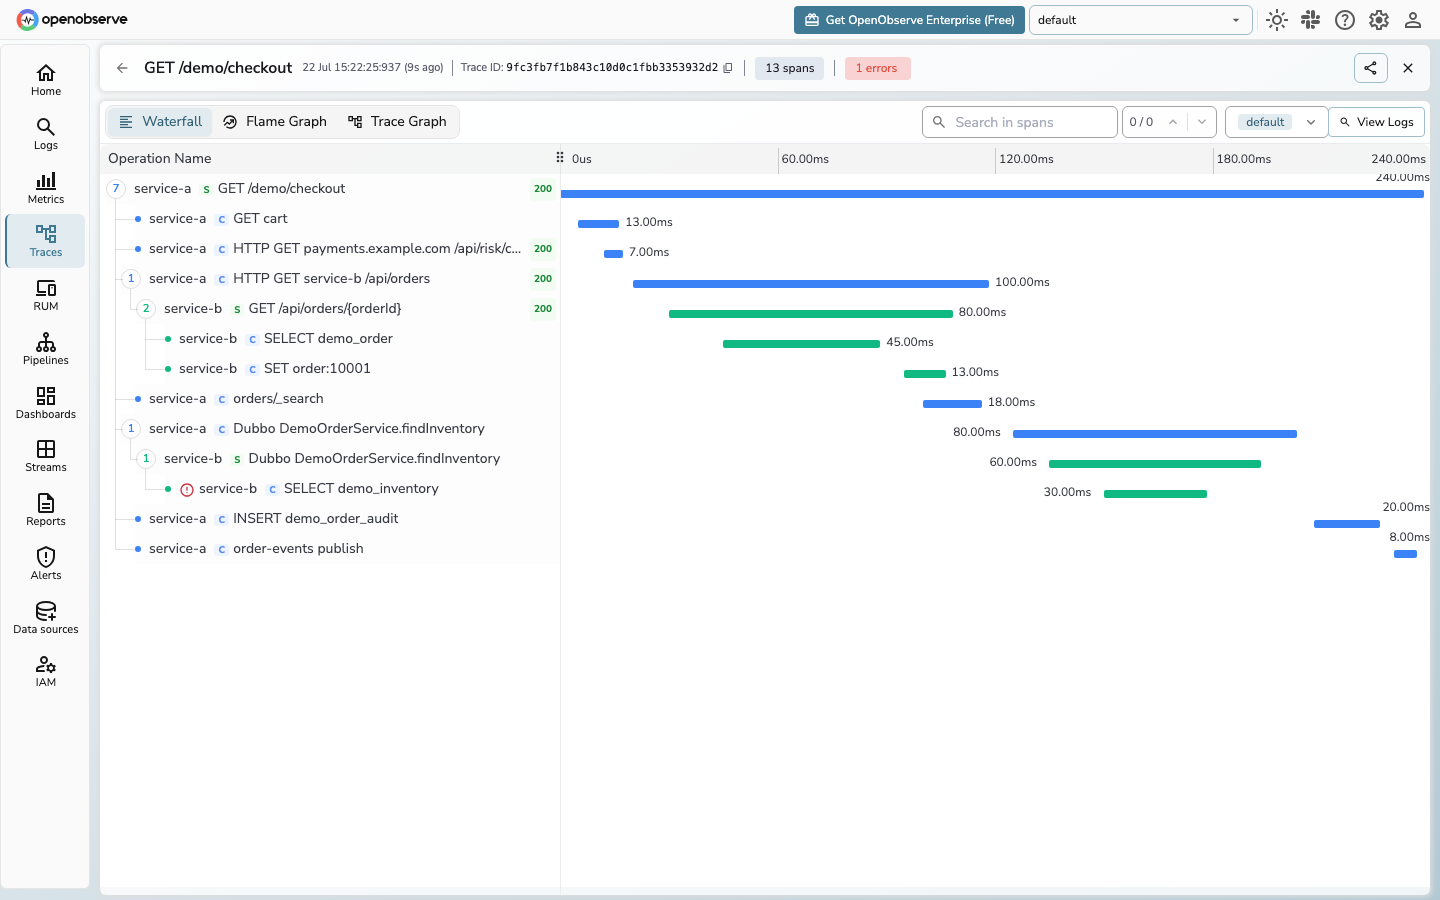Image resolution: width=1440 pixels, height=900 pixels.
Task: Toggle light/dark theme icon
Action: [1277, 20]
